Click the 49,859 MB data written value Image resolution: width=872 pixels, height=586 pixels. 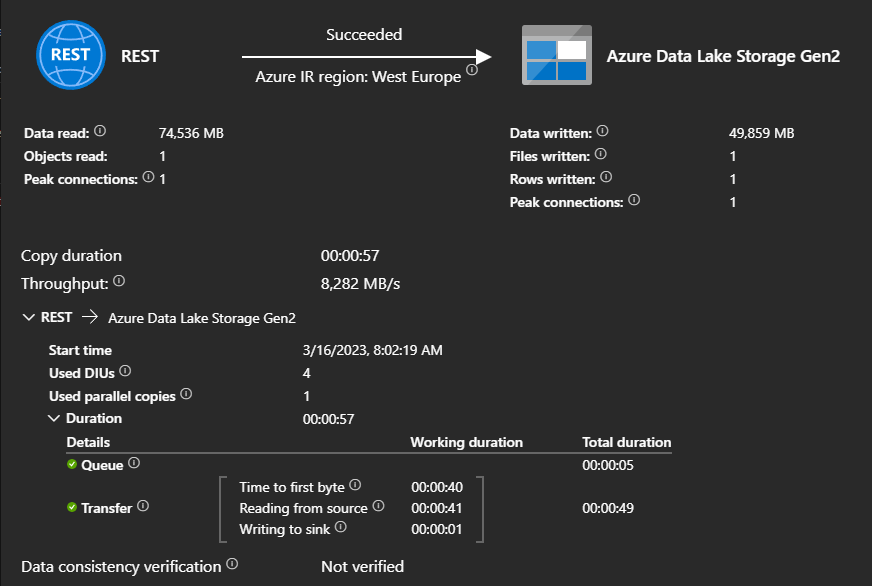(x=761, y=133)
